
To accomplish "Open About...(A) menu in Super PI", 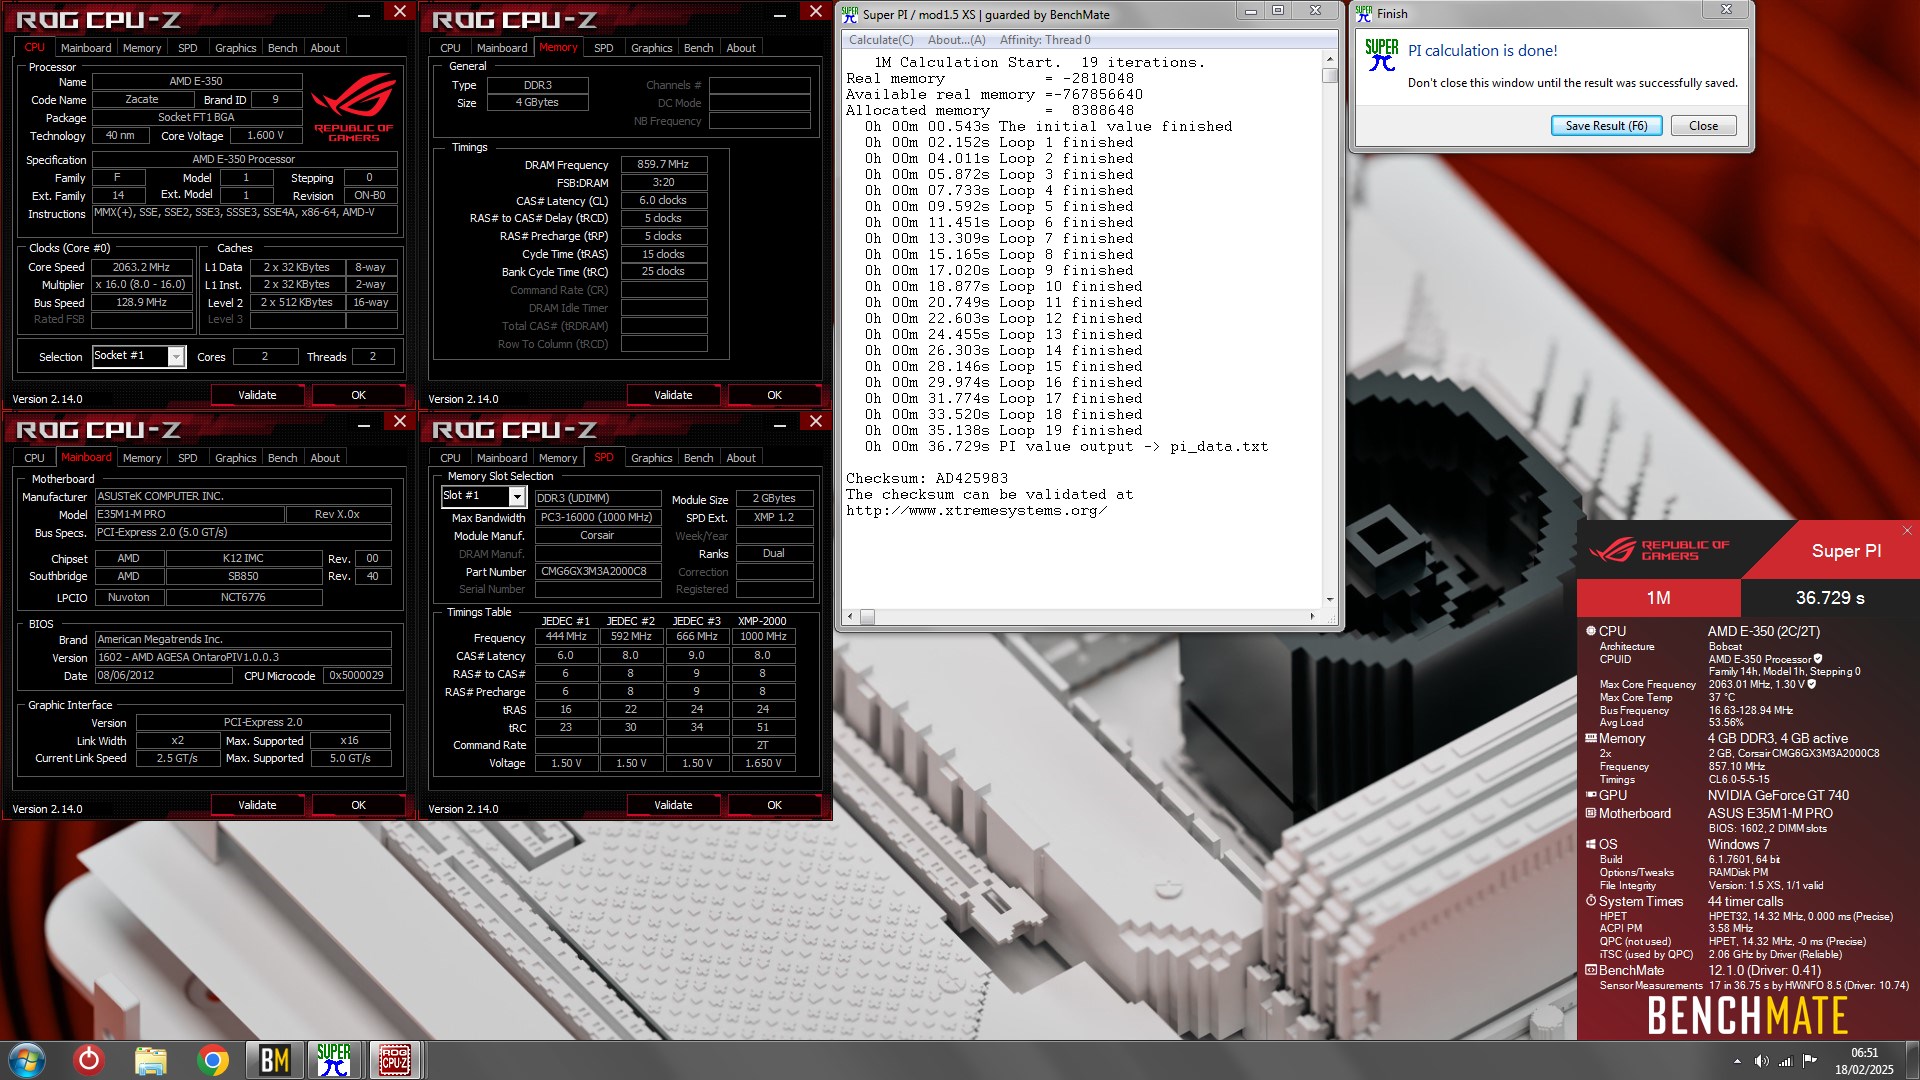I will (x=956, y=40).
